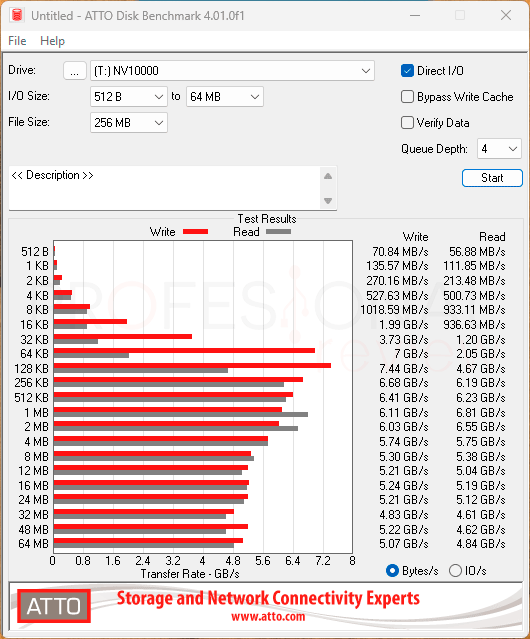Open the Queue Depth dropdown
The image size is (530, 639).
pos(499,149)
